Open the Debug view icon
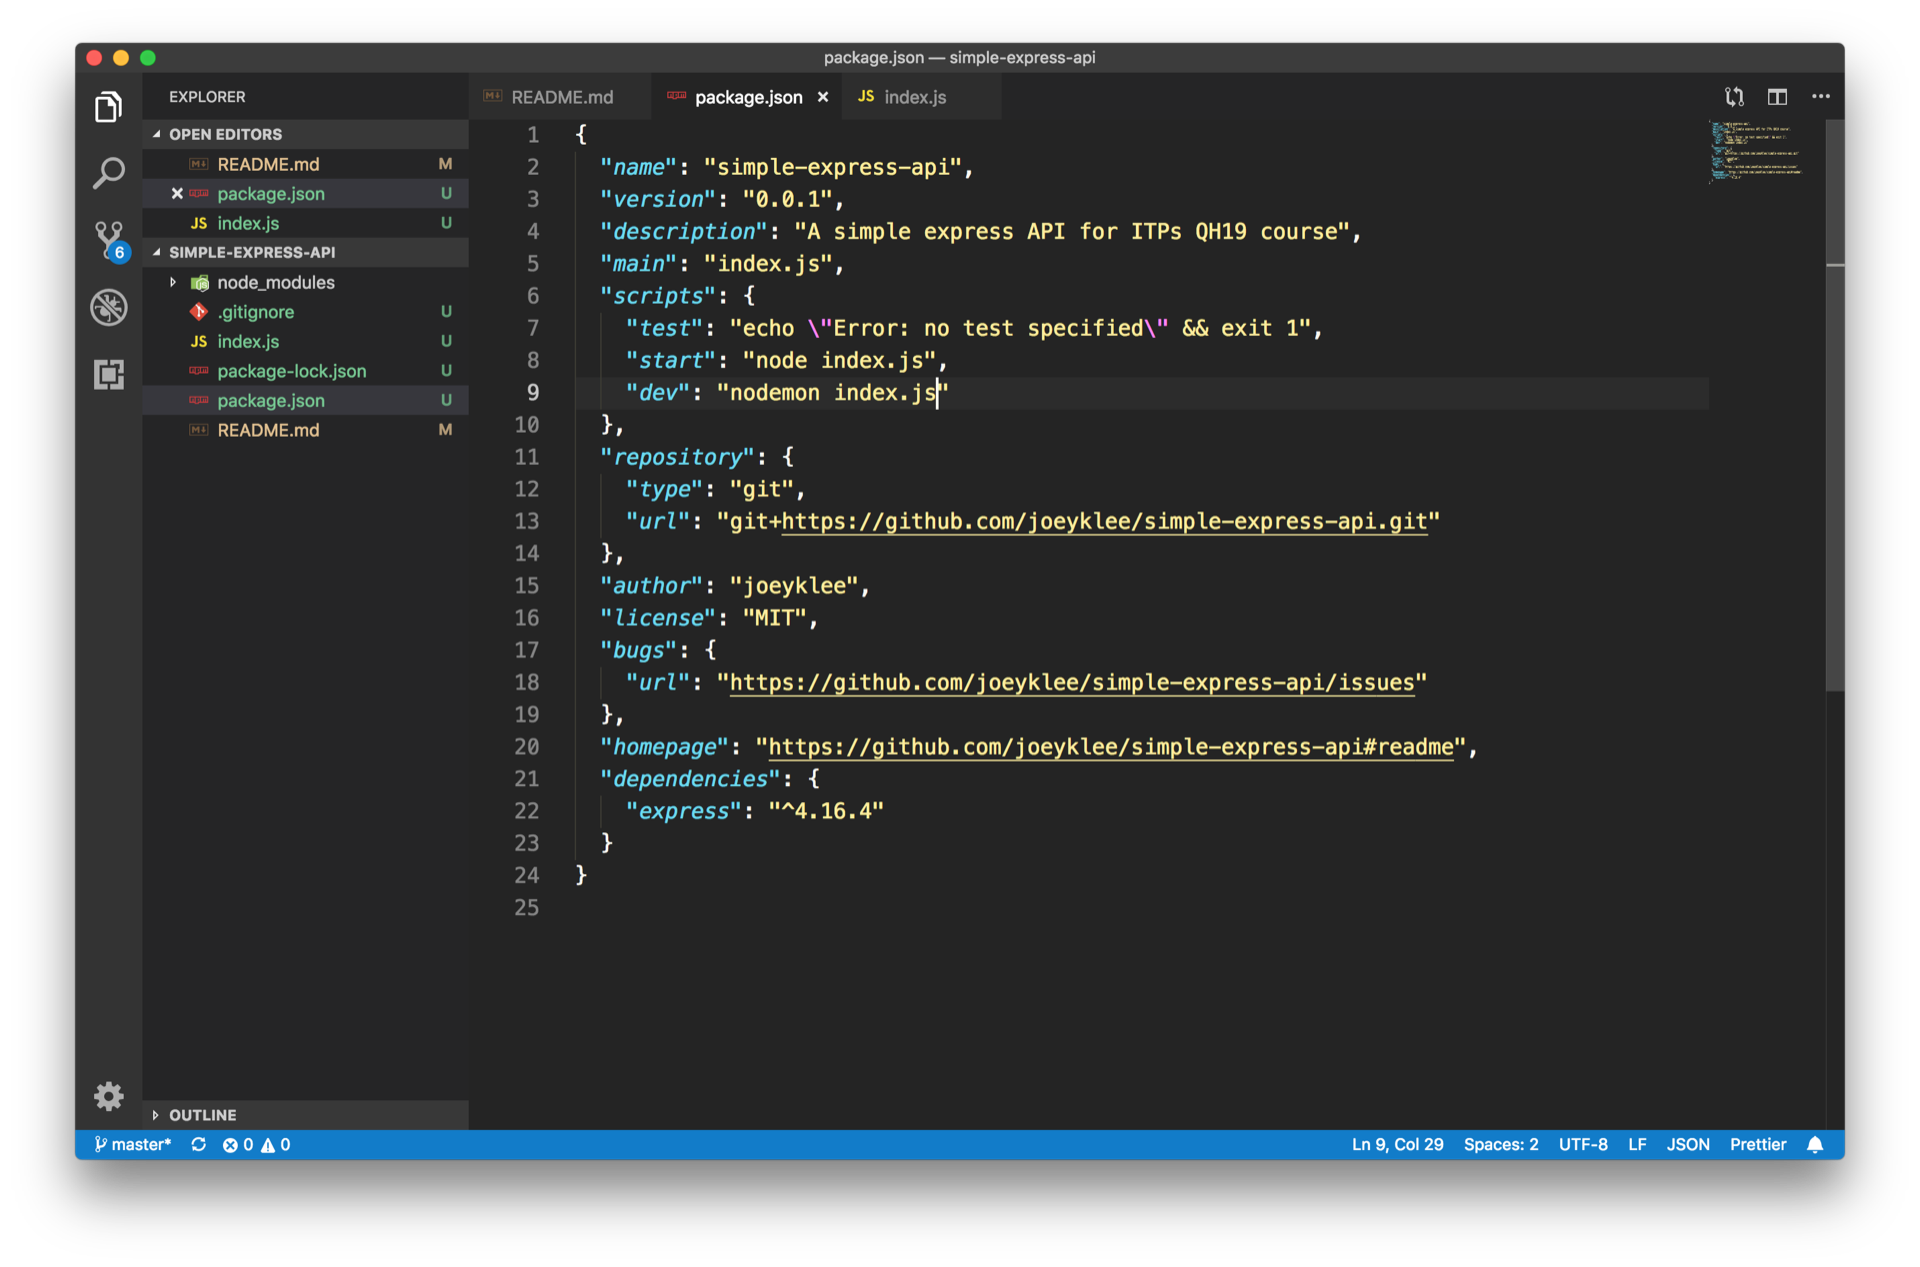The image size is (1920, 1267). (x=108, y=307)
